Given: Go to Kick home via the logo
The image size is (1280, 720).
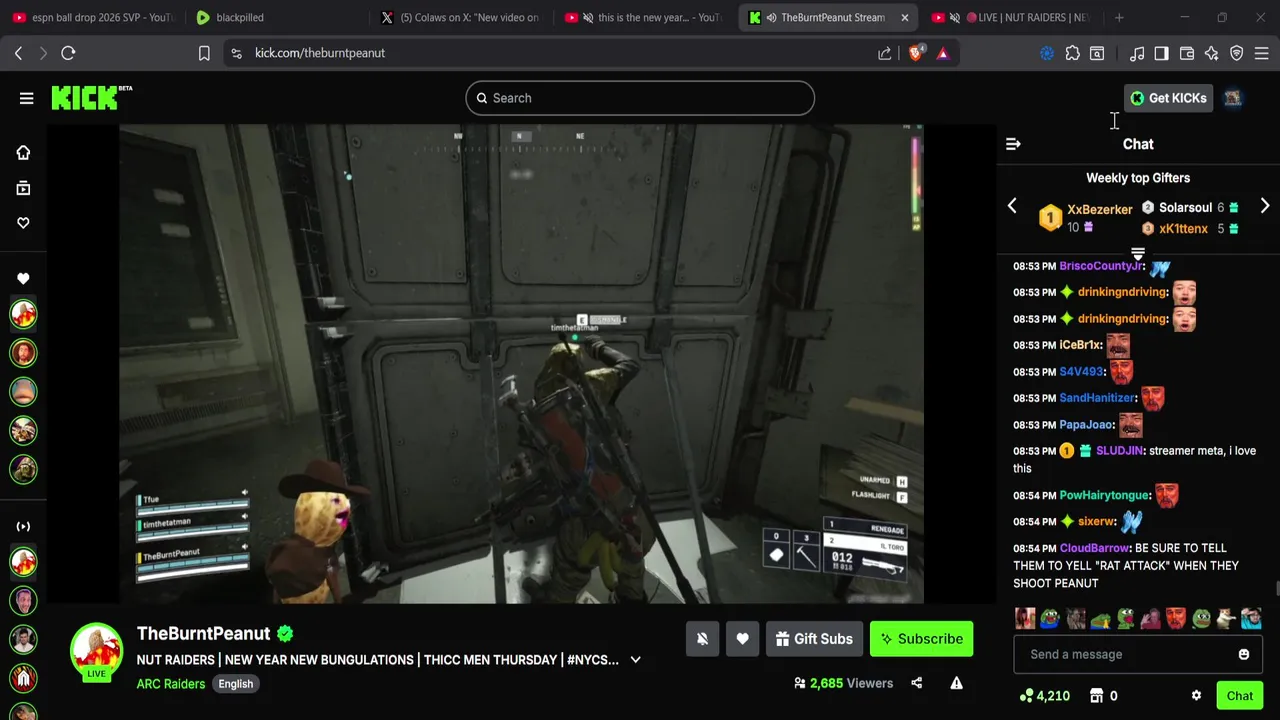Looking at the screenshot, I should pos(91,97).
